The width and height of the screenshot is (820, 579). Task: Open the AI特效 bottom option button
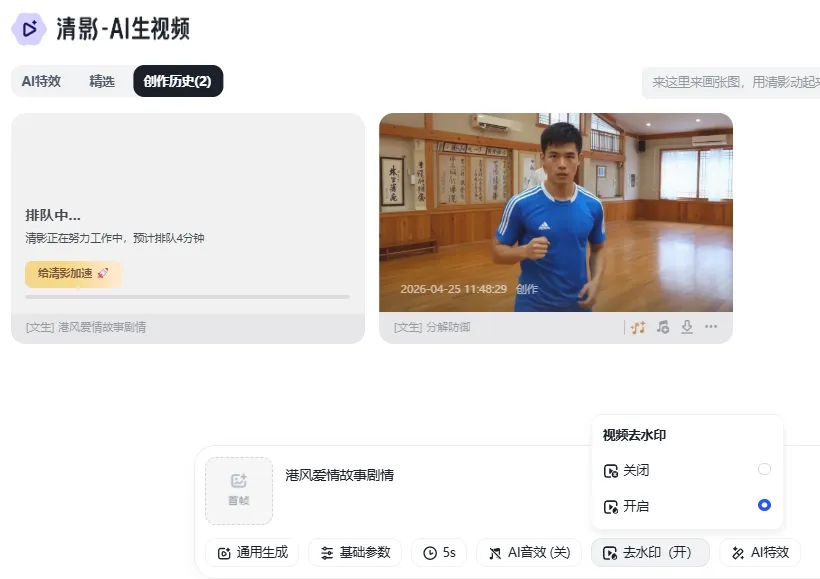(760, 553)
